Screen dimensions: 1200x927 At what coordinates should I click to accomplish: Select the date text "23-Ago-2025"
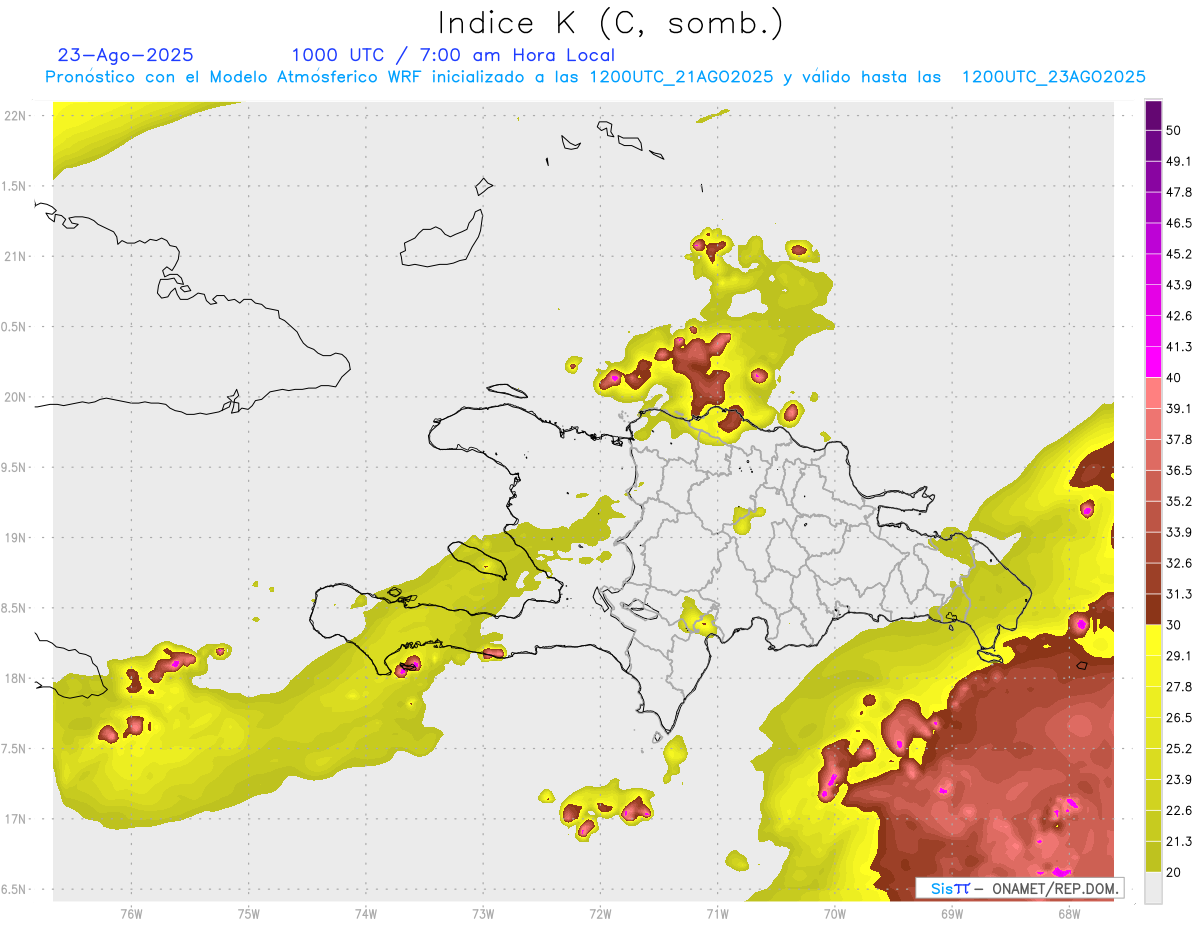(126, 55)
